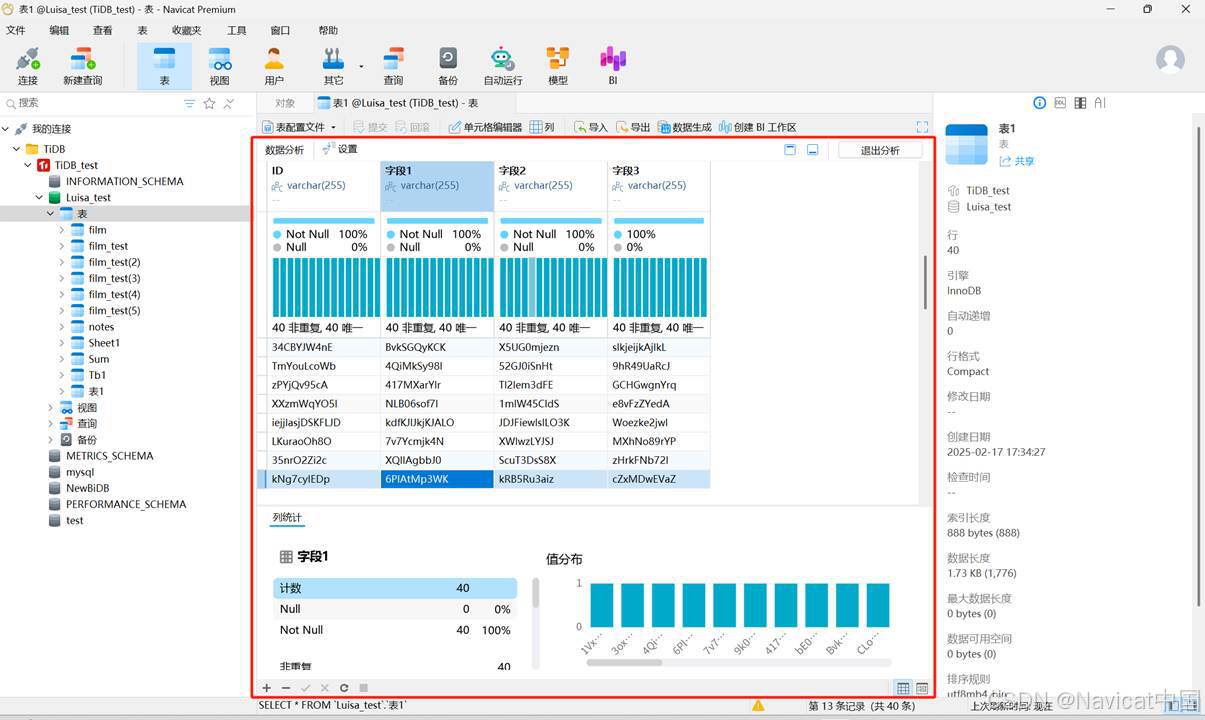The height and width of the screenshot is (720, 1205).
Task: Click the add record plus icon
Action: click(267, 688)
